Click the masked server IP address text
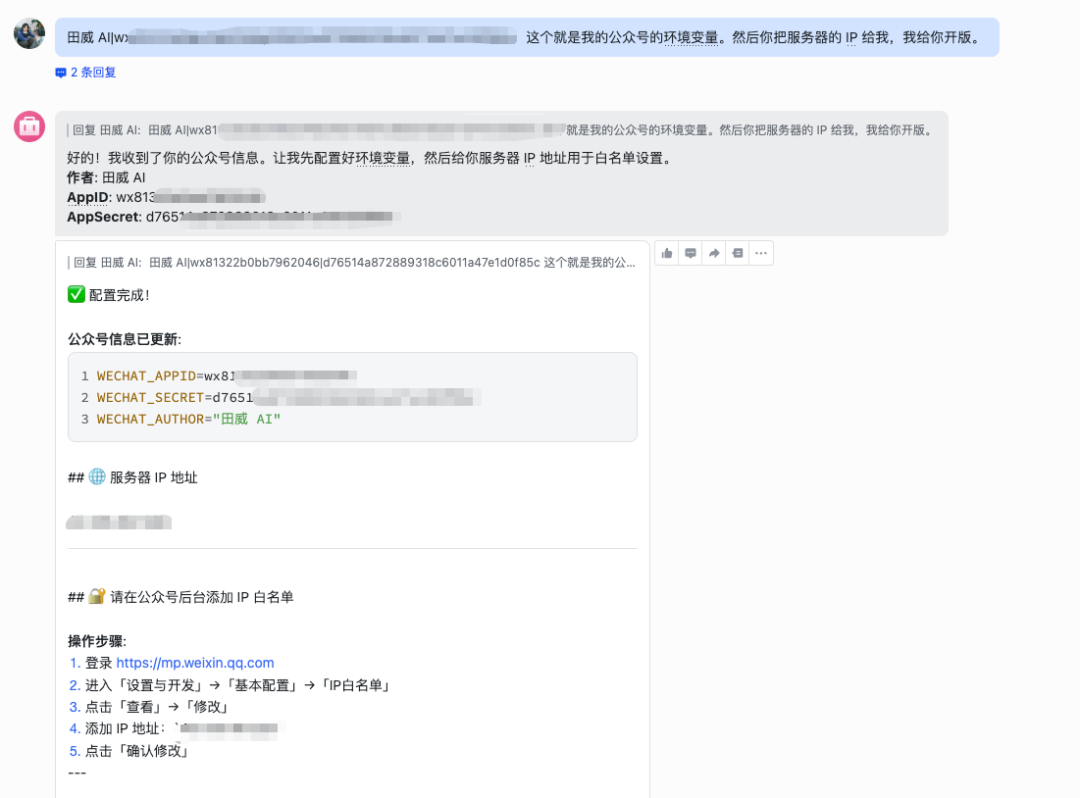Viewport: 1080px width, 798px height. [117, 521]
